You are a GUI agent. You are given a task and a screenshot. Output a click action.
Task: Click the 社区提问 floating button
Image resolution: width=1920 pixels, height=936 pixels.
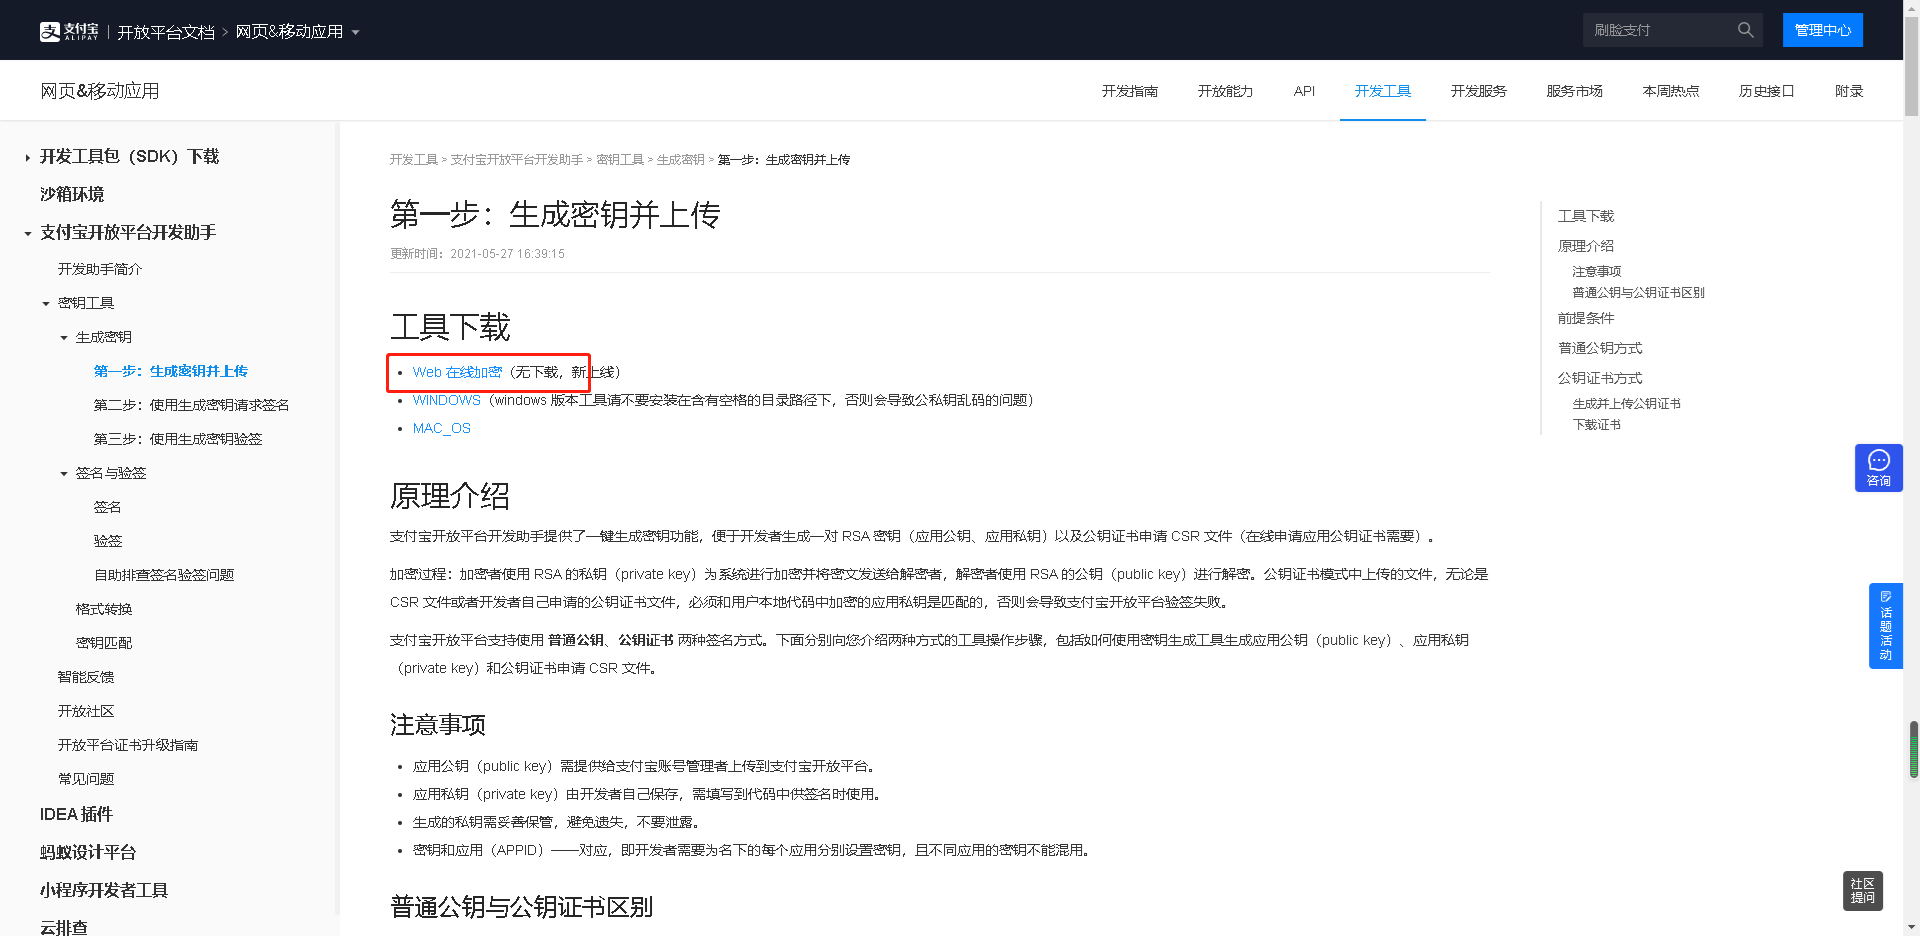coord(1862,890)
